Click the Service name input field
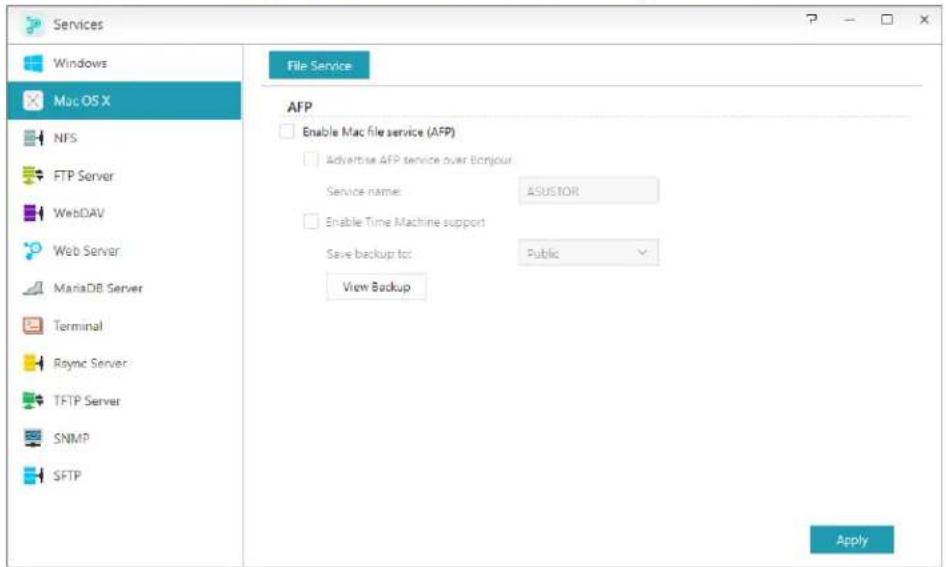Viewport: 946px width, 567px height. (x=588, y=191)
